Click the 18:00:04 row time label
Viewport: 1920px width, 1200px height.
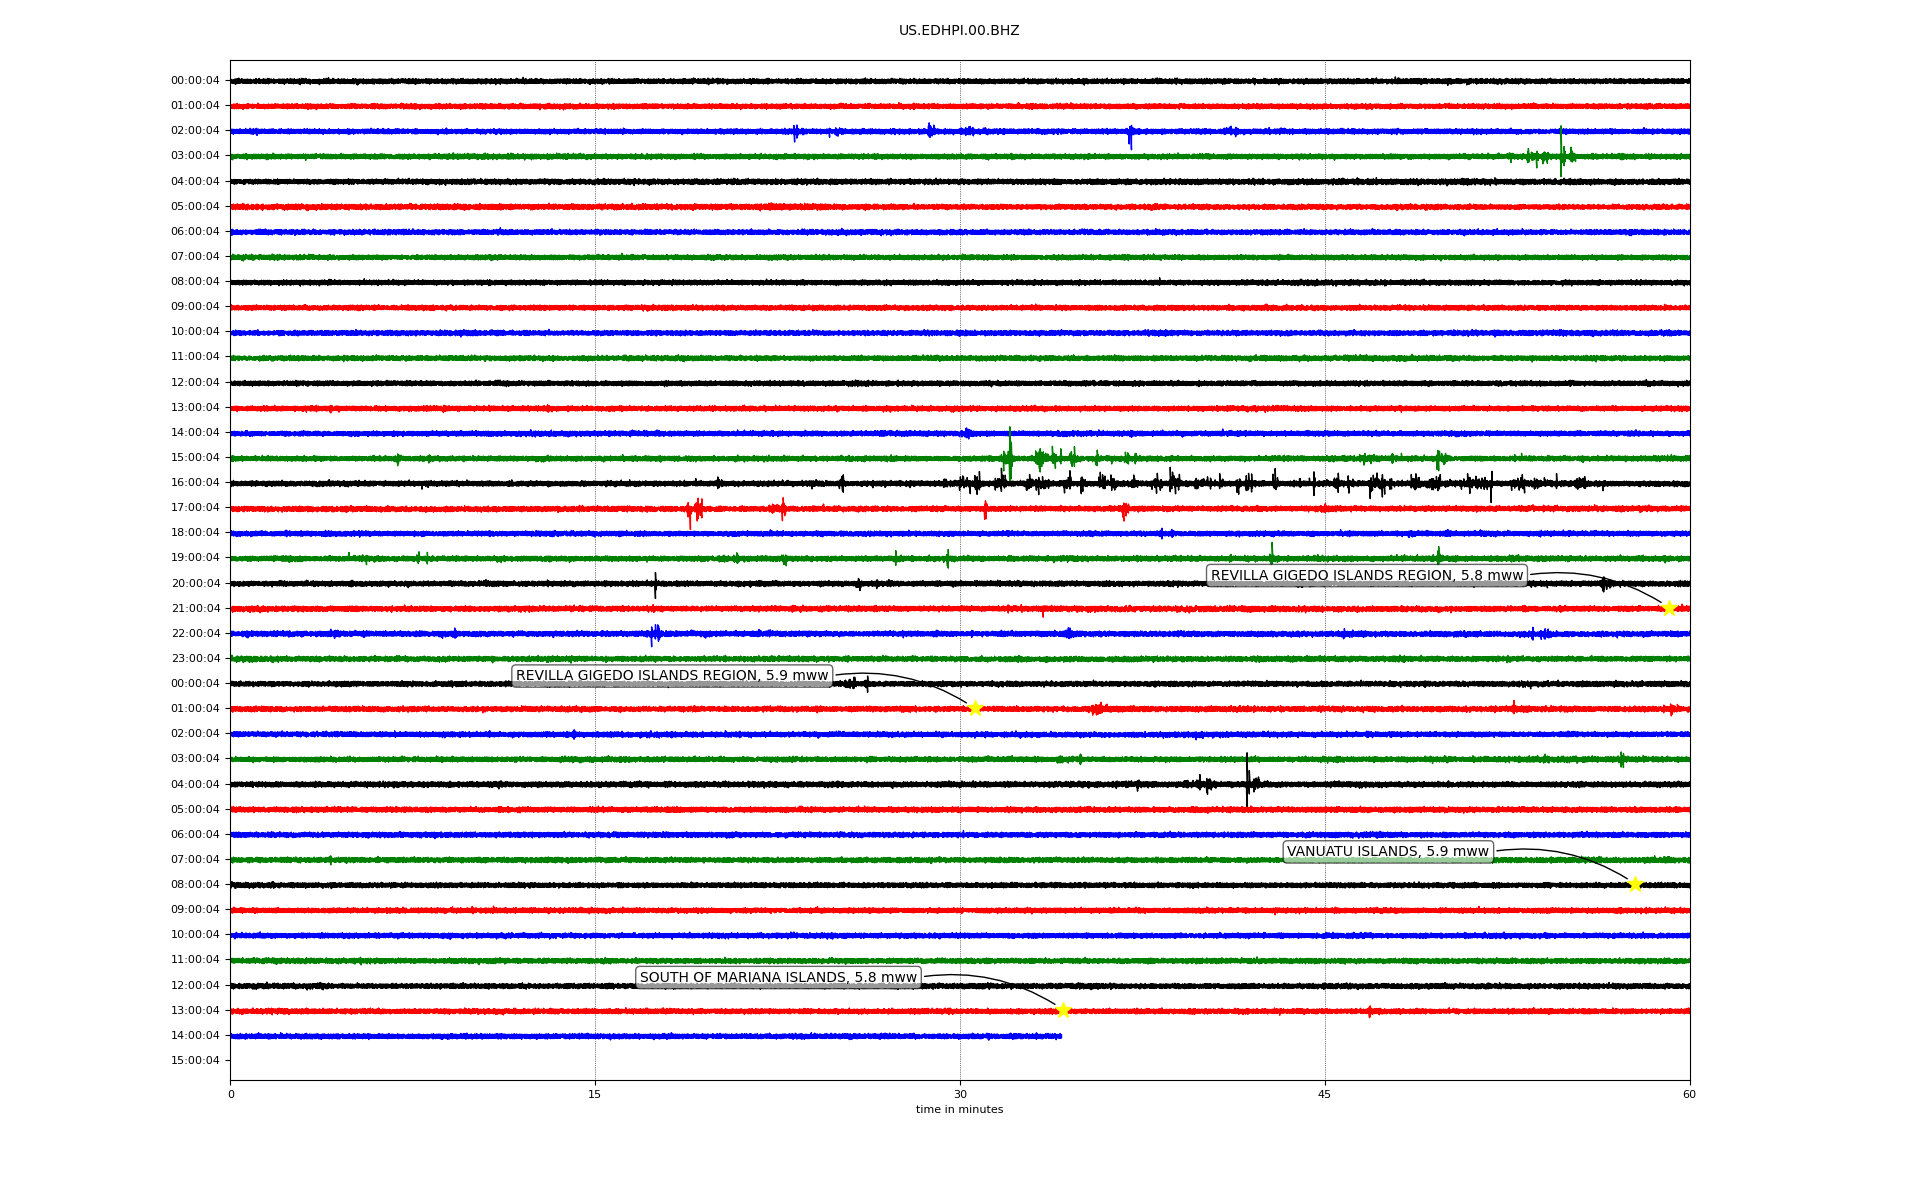pos(195,533)
